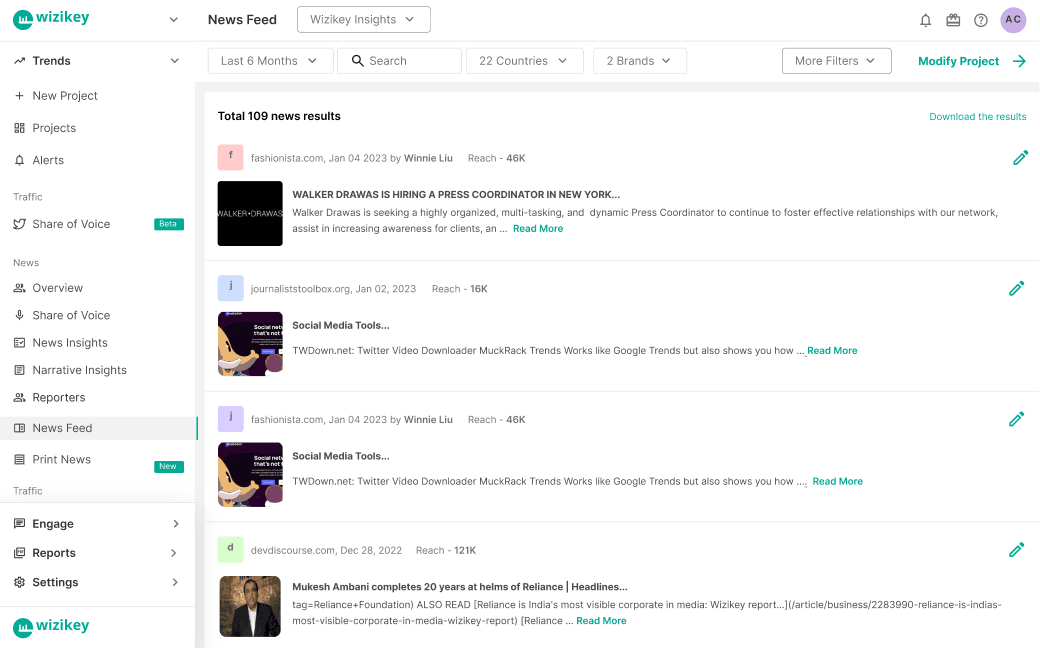Click the help question mark icon
Viewport: 1040px width, 648px height.
coord(981,20)
